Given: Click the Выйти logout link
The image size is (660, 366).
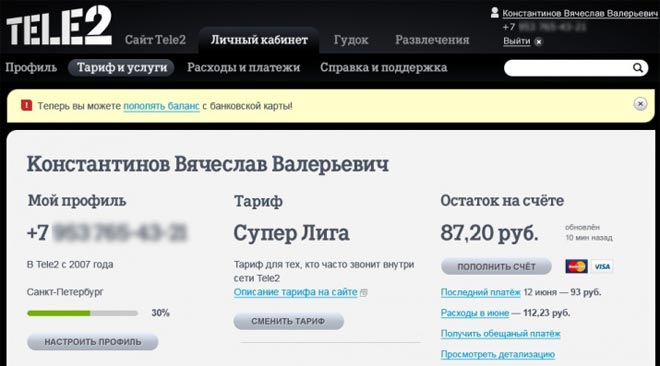Looking at the screenshot, I should click(516, 41).
